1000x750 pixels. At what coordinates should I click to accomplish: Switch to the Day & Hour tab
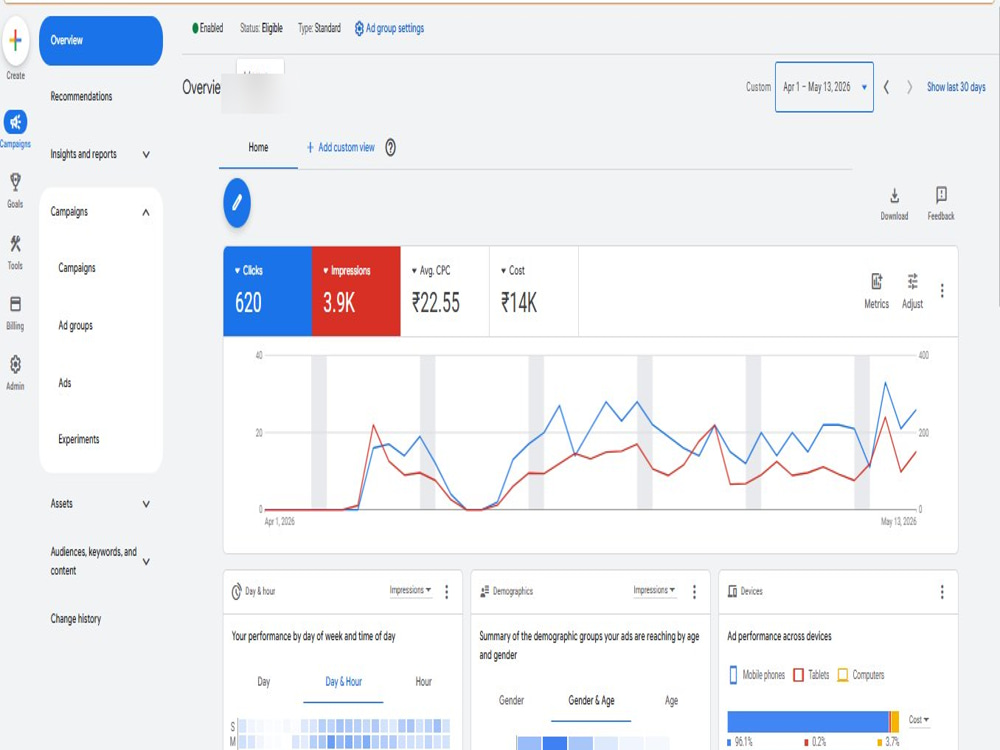[x=343, y=682]
